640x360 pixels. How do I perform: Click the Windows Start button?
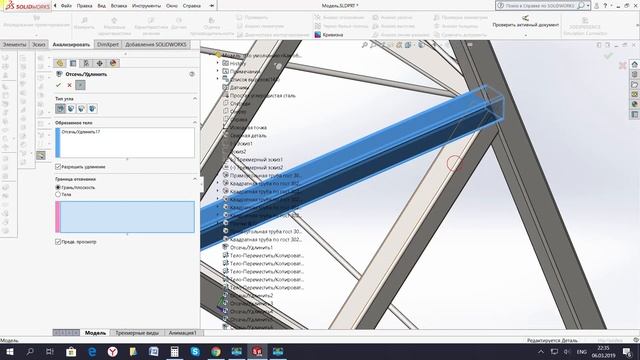click(9, 351)
